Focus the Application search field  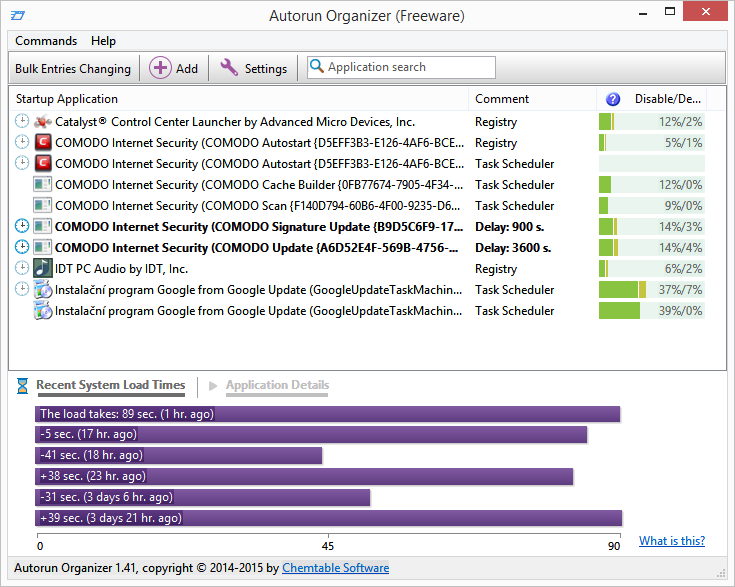[401, 68]
